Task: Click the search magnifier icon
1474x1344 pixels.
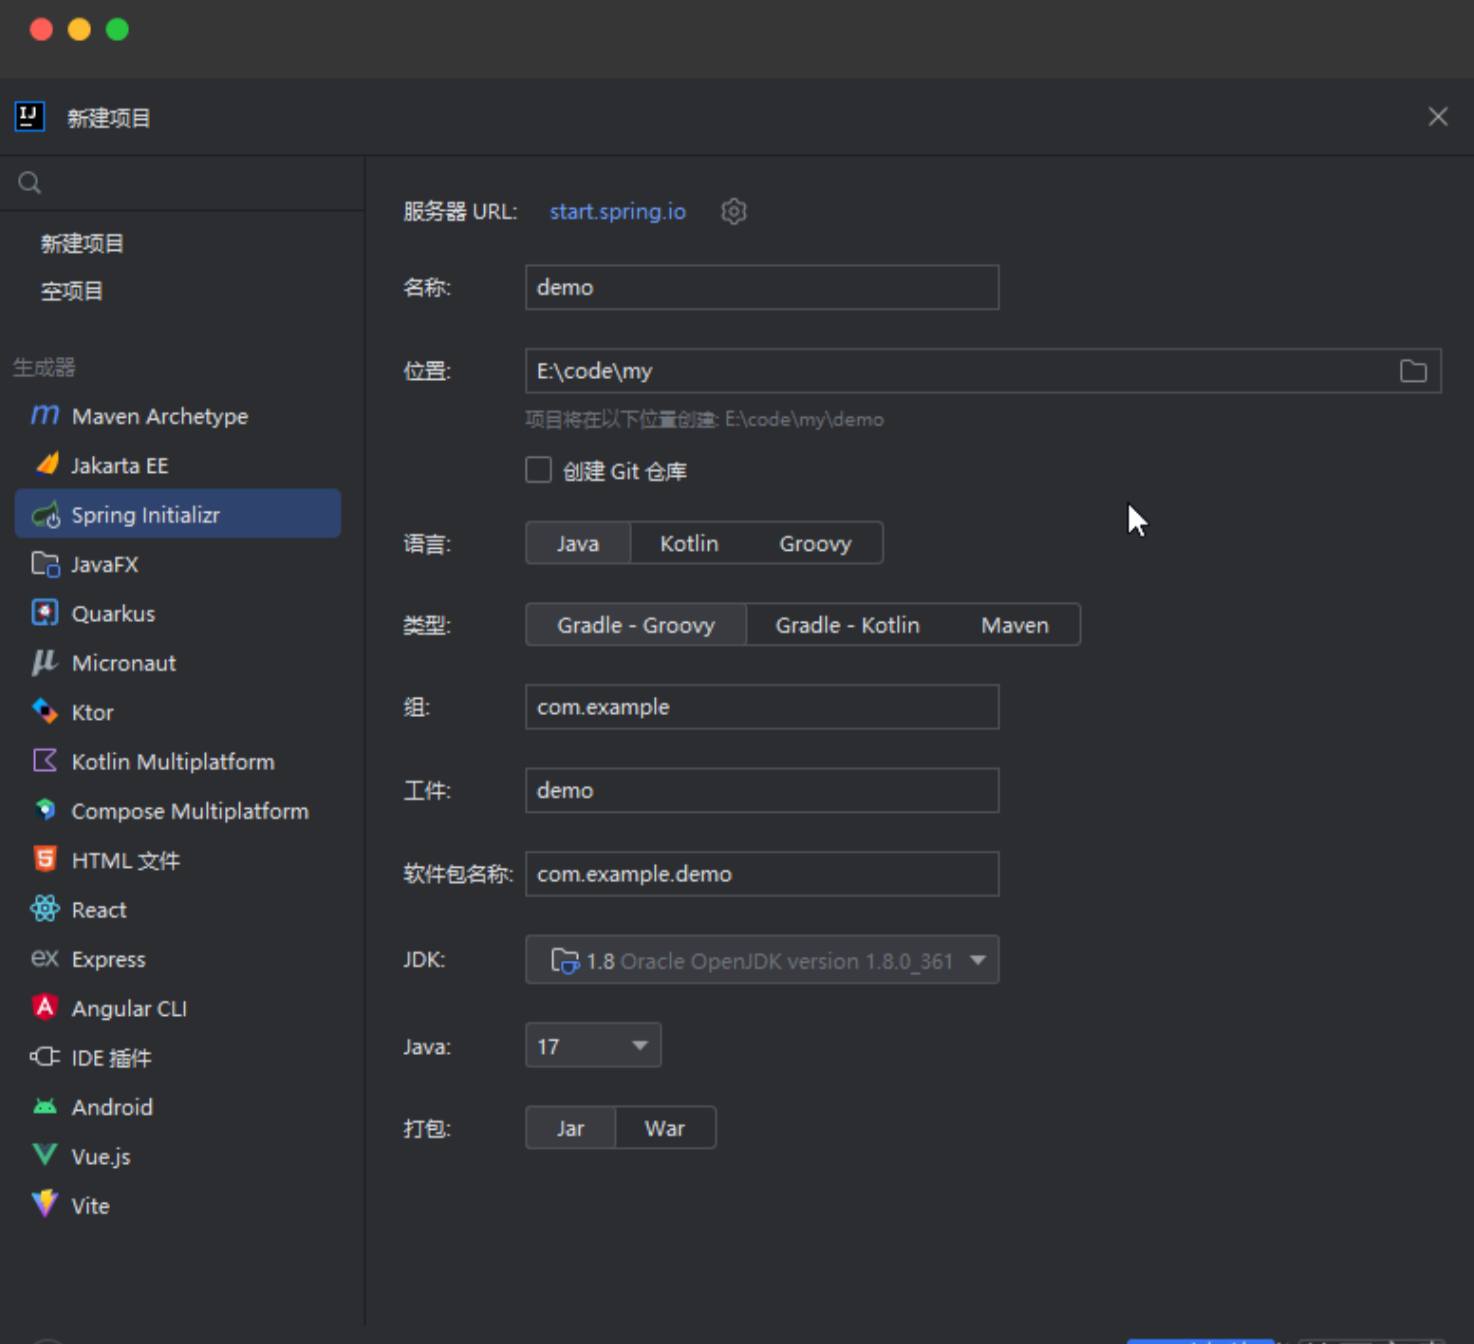Action: [x=30, y=183]
